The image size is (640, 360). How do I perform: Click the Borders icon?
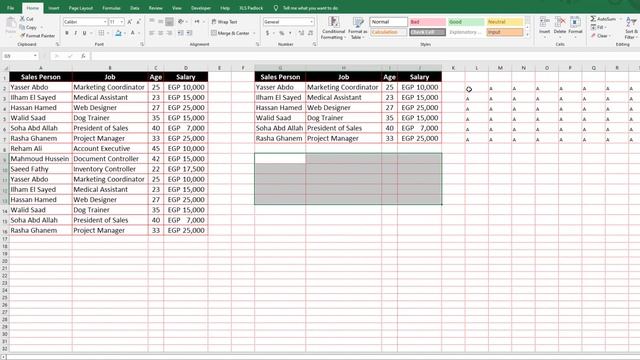click(x=101, y=33)
